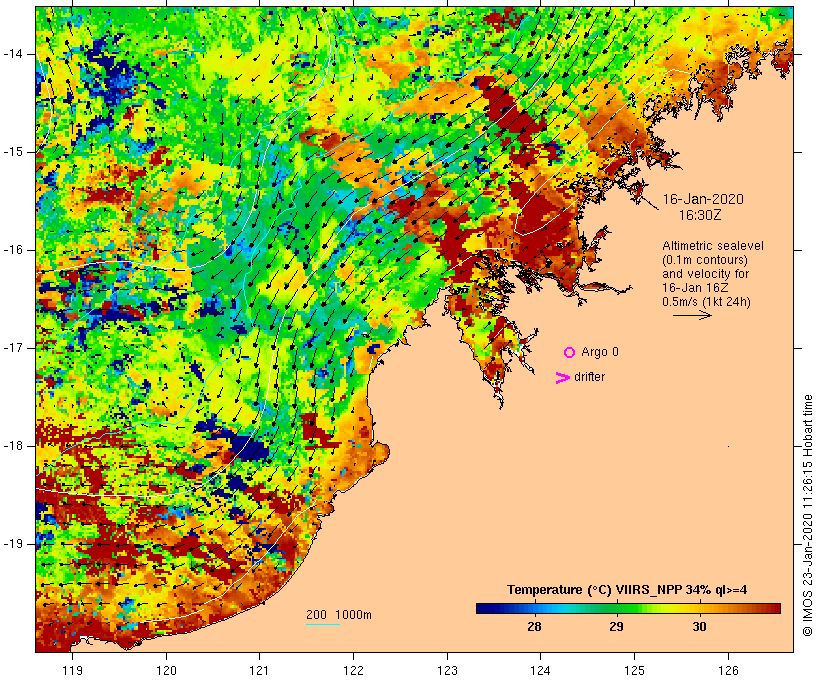Click the '29' color bar tick label
Image resolution: width=820 pixels, height=680 pixels.
point(616,627)
